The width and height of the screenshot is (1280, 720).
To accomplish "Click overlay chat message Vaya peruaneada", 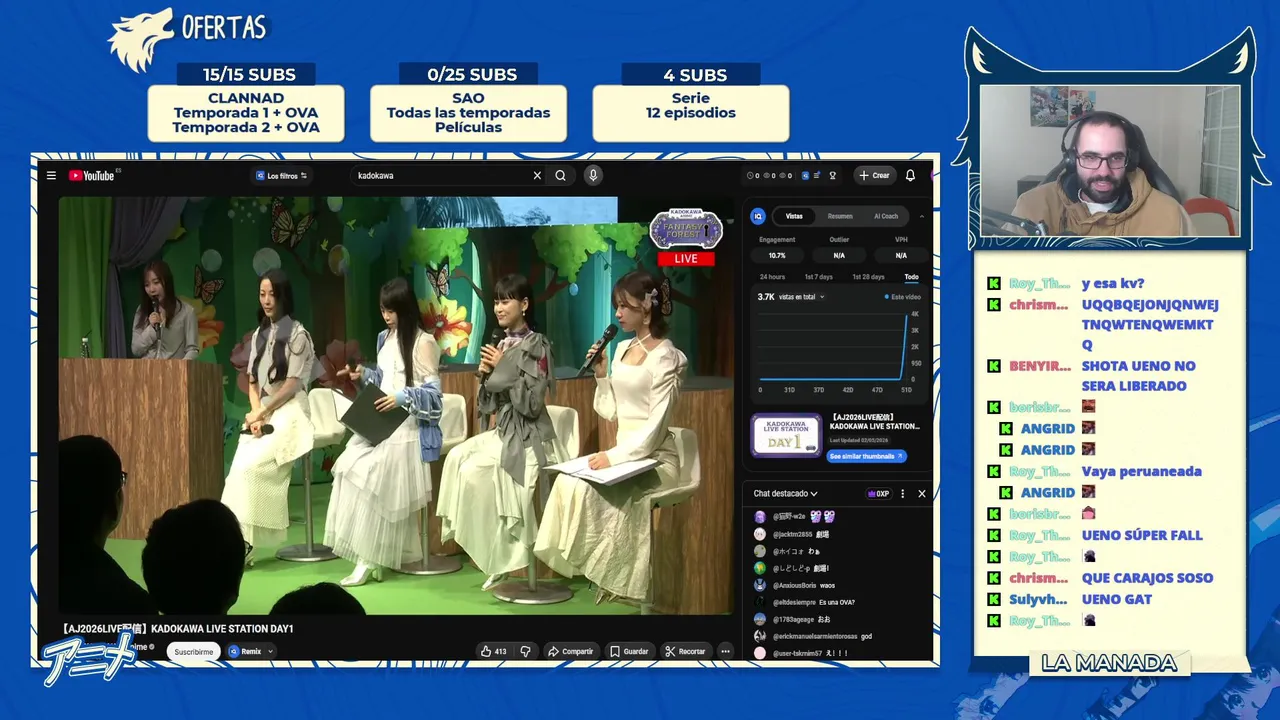I will point(1141,471).
